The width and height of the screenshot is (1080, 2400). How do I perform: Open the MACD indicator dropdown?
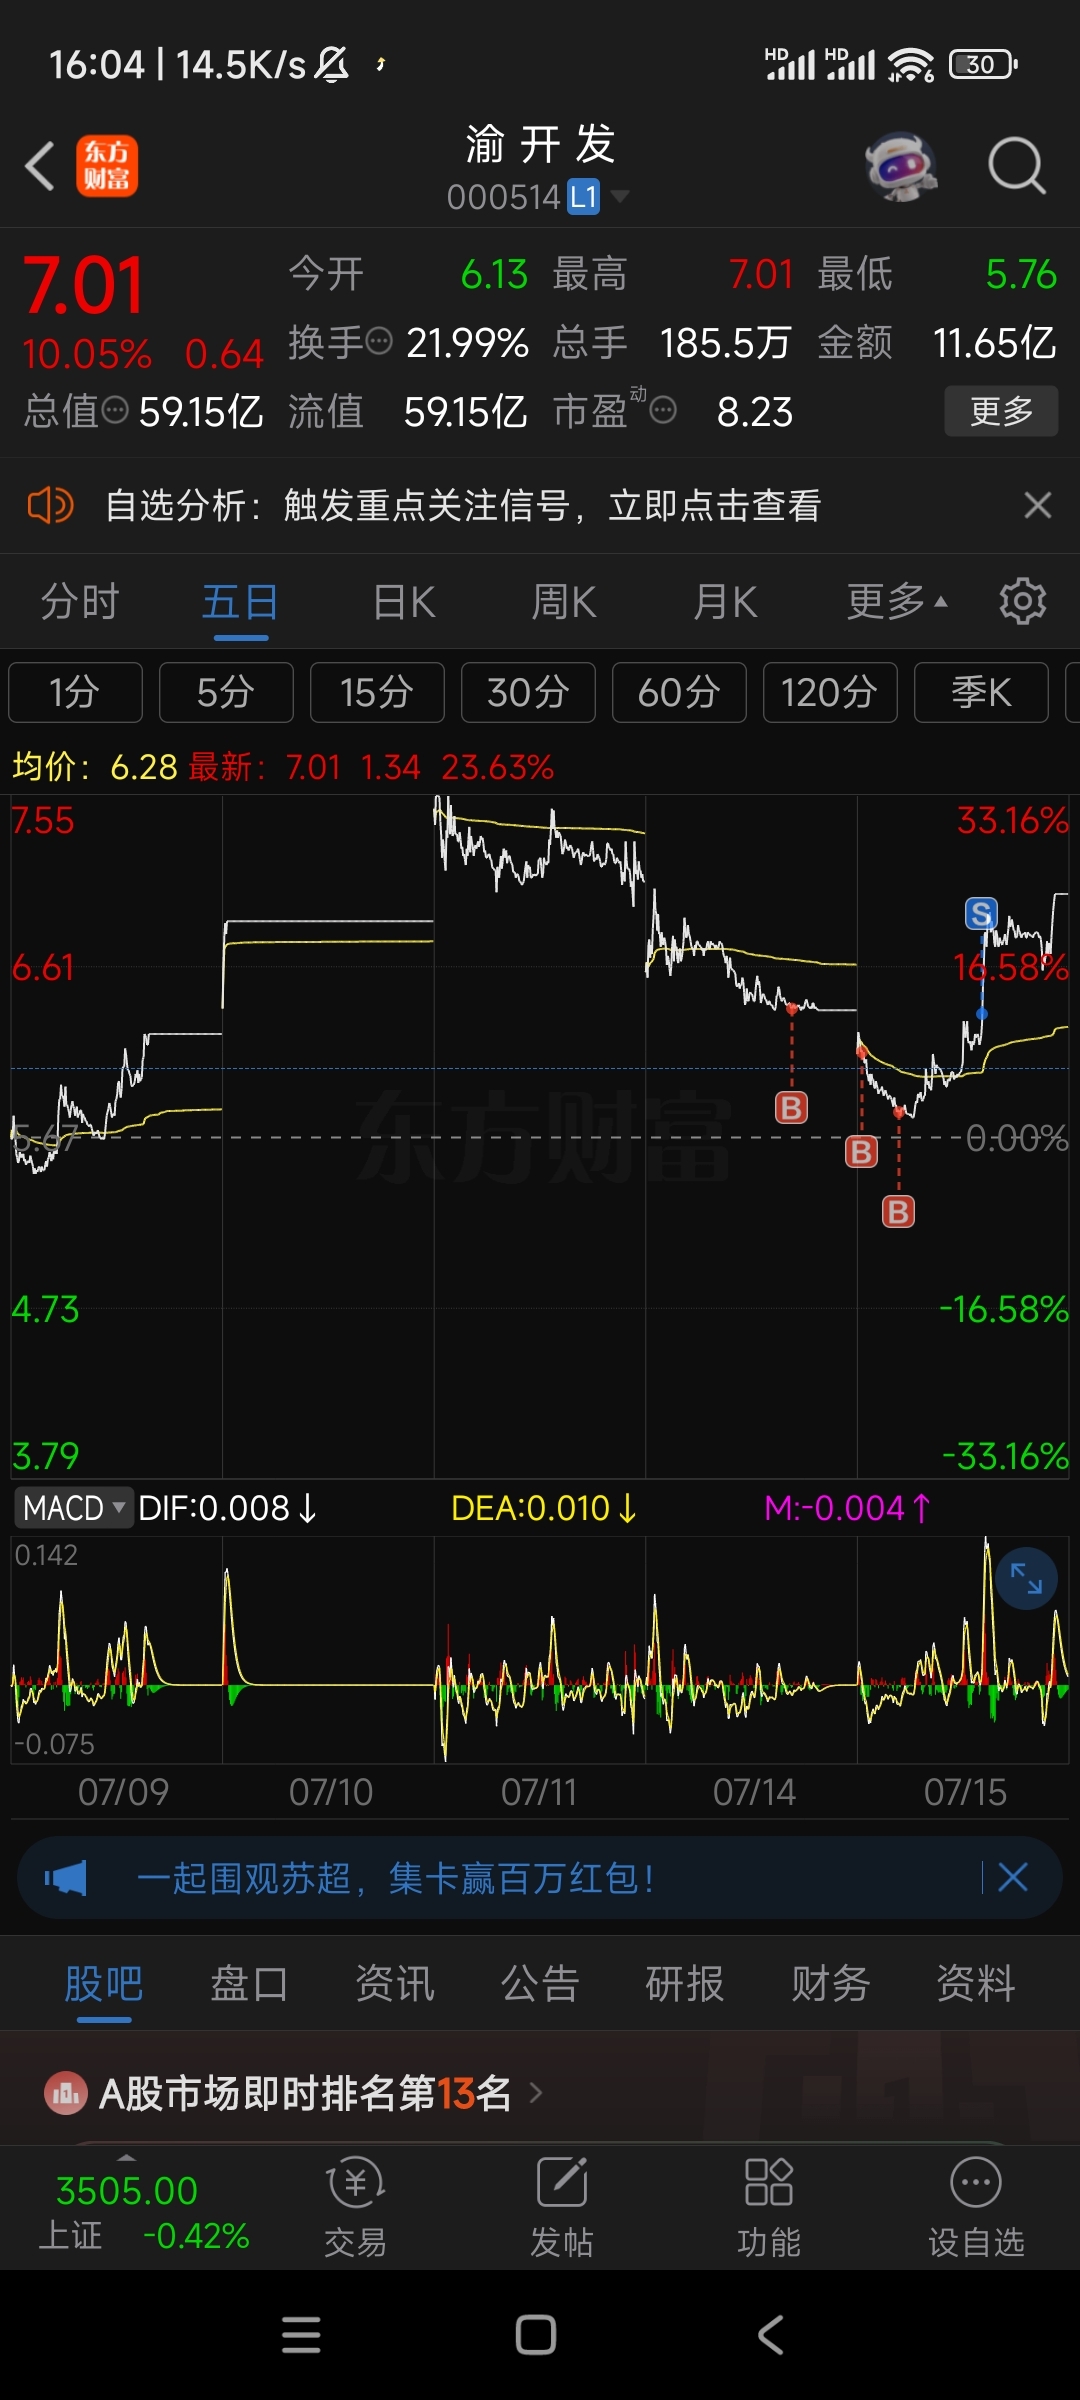[73, 1507]
